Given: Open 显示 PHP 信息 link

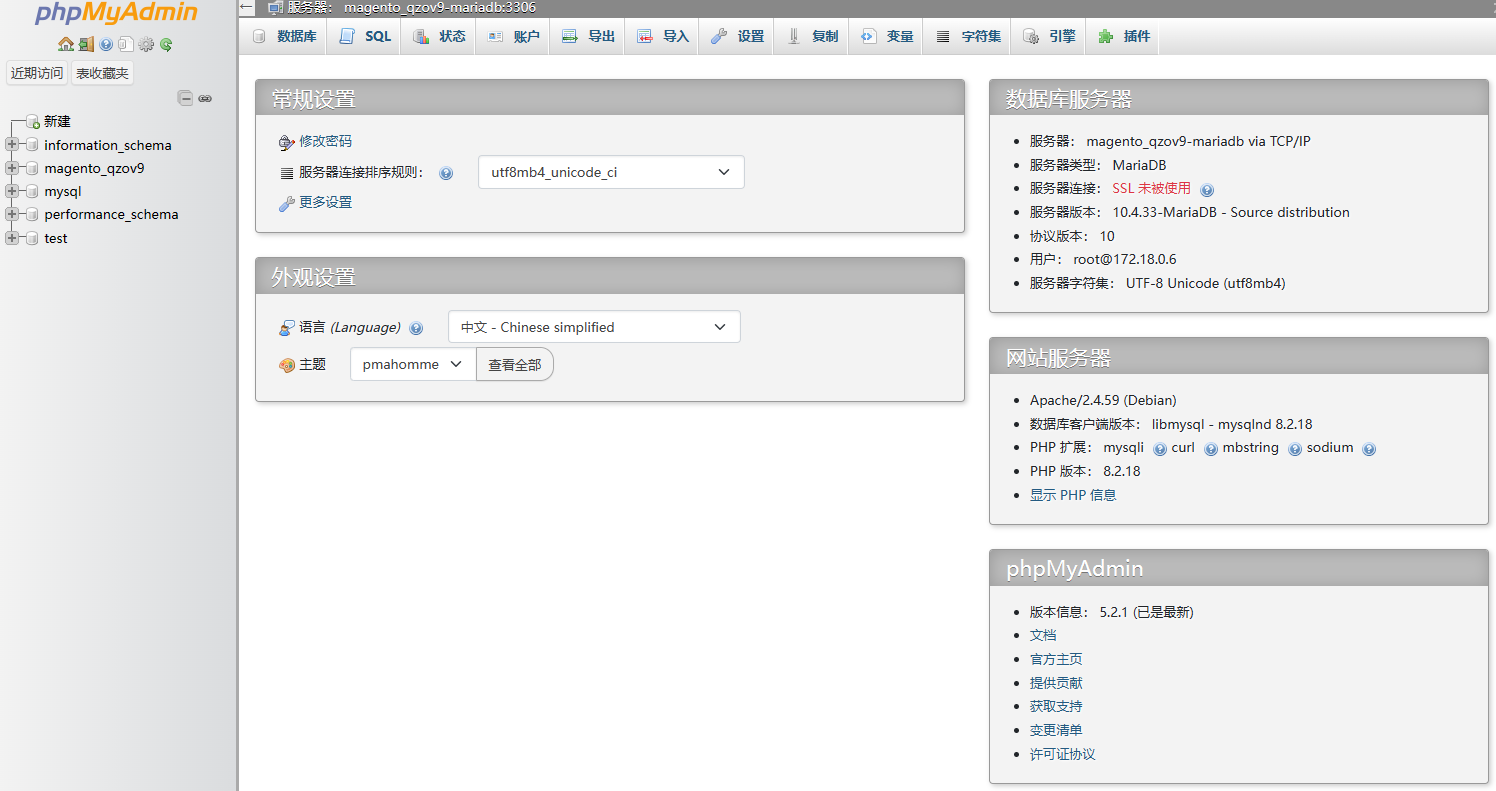Looking at the screenshot, I should [1072, 494].
